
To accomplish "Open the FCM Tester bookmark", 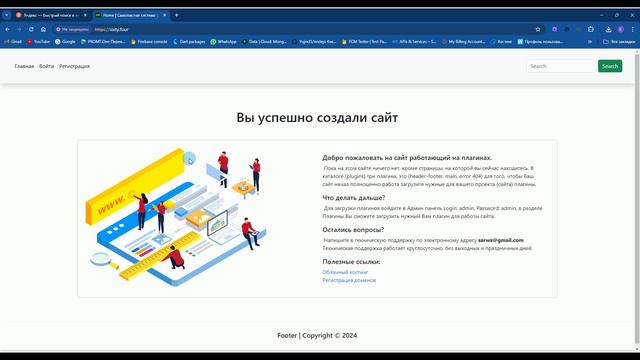I will click(364, 42).
